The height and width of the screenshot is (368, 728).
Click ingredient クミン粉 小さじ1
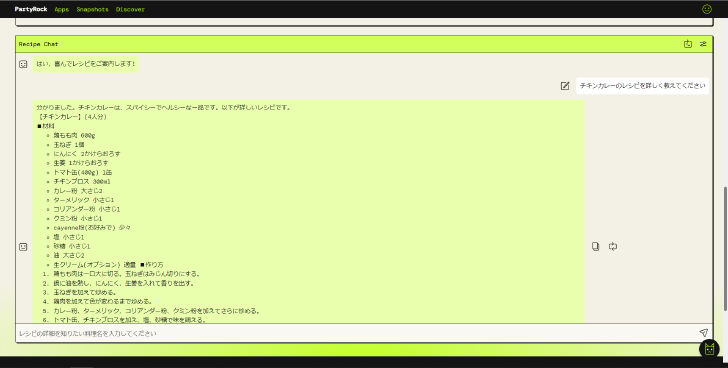pos(78,219)
